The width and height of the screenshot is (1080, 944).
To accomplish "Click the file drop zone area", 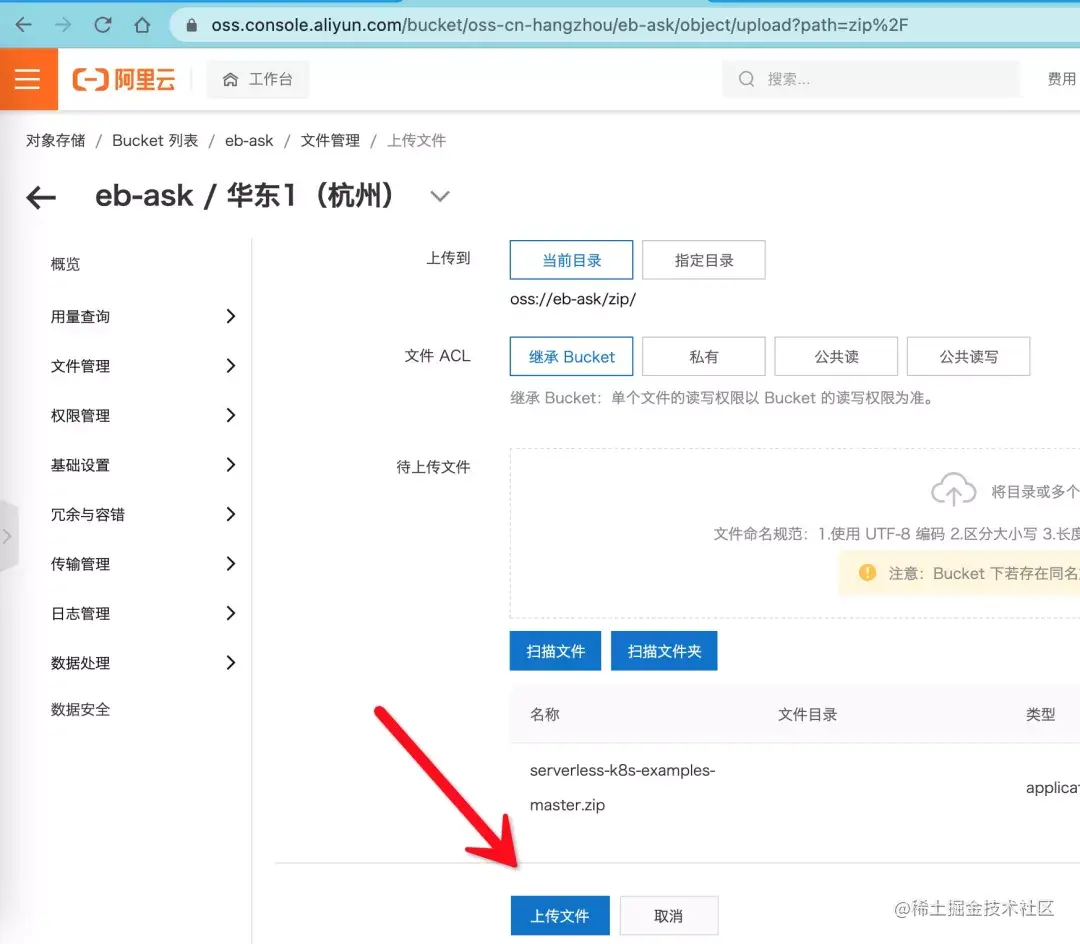I will pos(795,534).
